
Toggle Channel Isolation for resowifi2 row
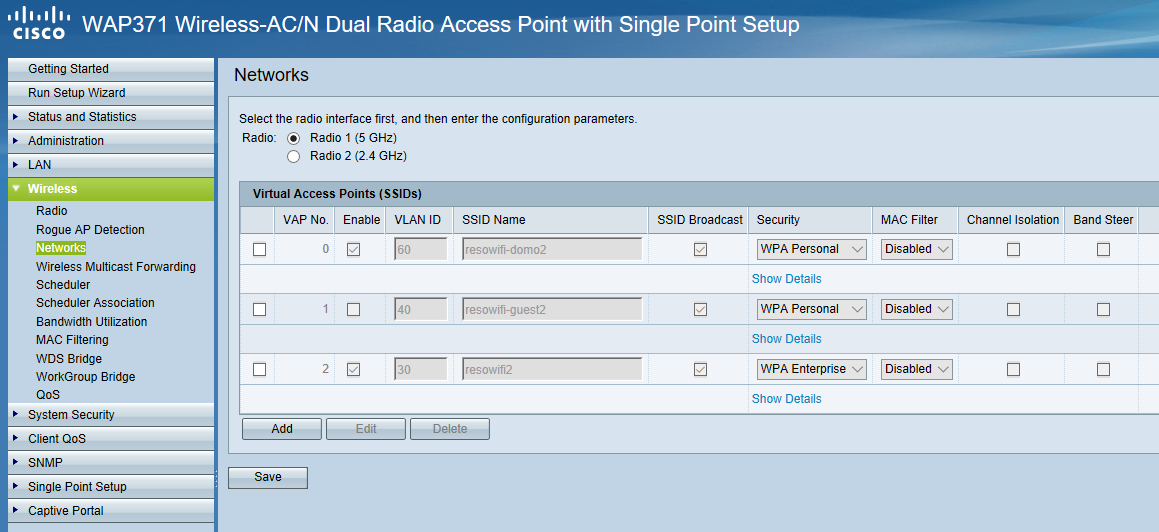[1013, 369]
